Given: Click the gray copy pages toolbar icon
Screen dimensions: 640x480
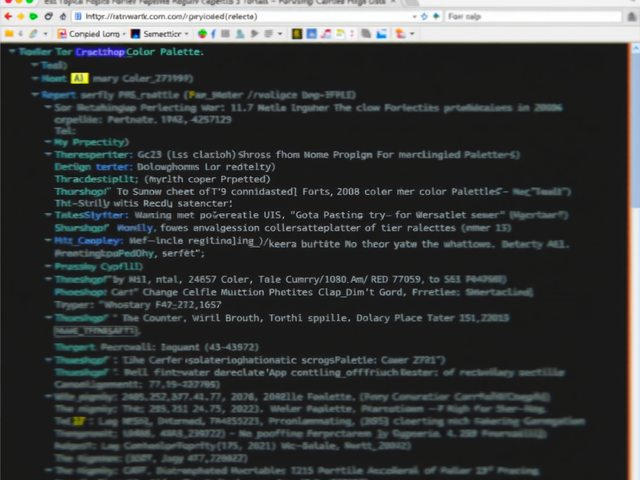Looking at the screenshot, I should [366, 34].
